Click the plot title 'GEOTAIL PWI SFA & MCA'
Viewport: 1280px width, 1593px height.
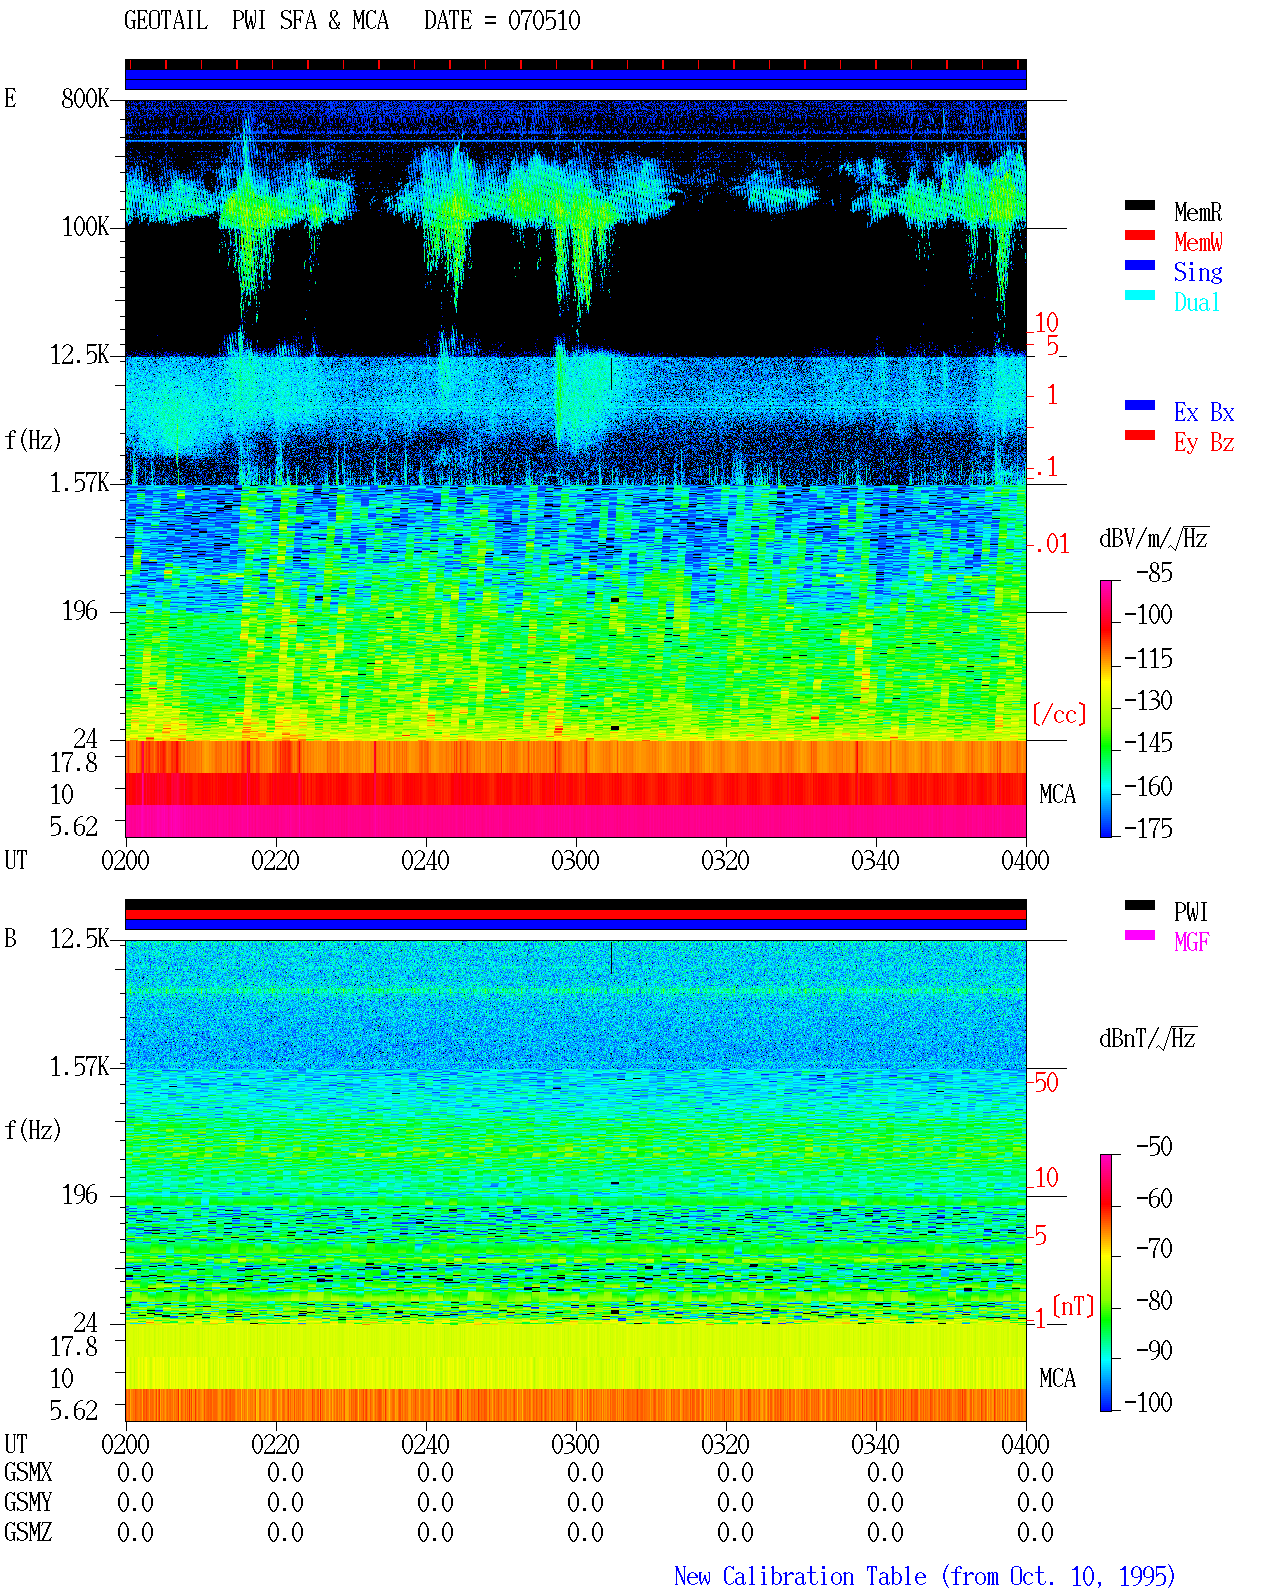point(256,21)
